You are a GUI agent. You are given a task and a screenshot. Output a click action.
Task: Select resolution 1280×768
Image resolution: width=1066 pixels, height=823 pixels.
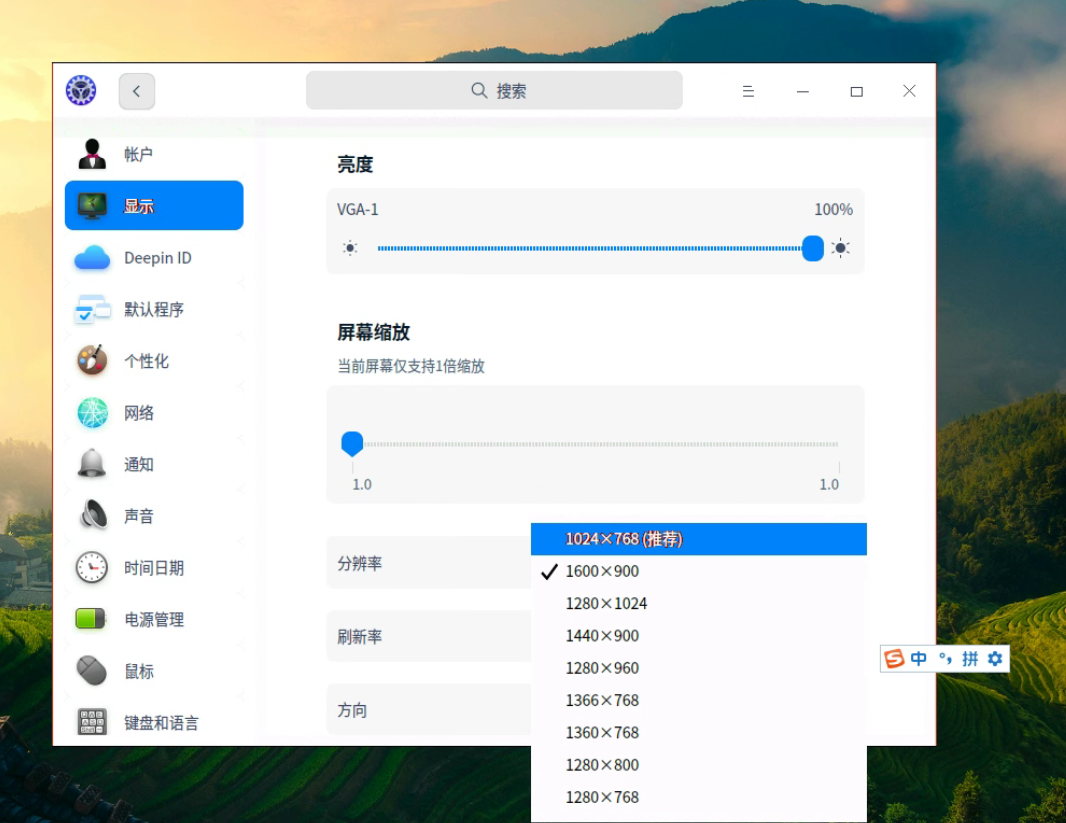[x=699, y=797]
